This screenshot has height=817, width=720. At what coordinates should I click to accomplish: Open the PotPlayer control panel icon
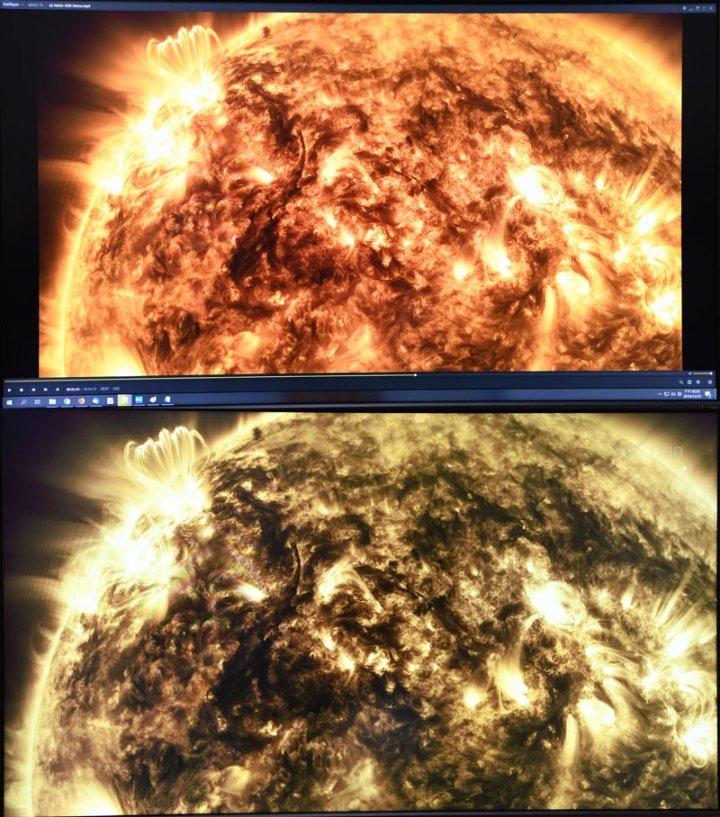(x=689, y=382)
